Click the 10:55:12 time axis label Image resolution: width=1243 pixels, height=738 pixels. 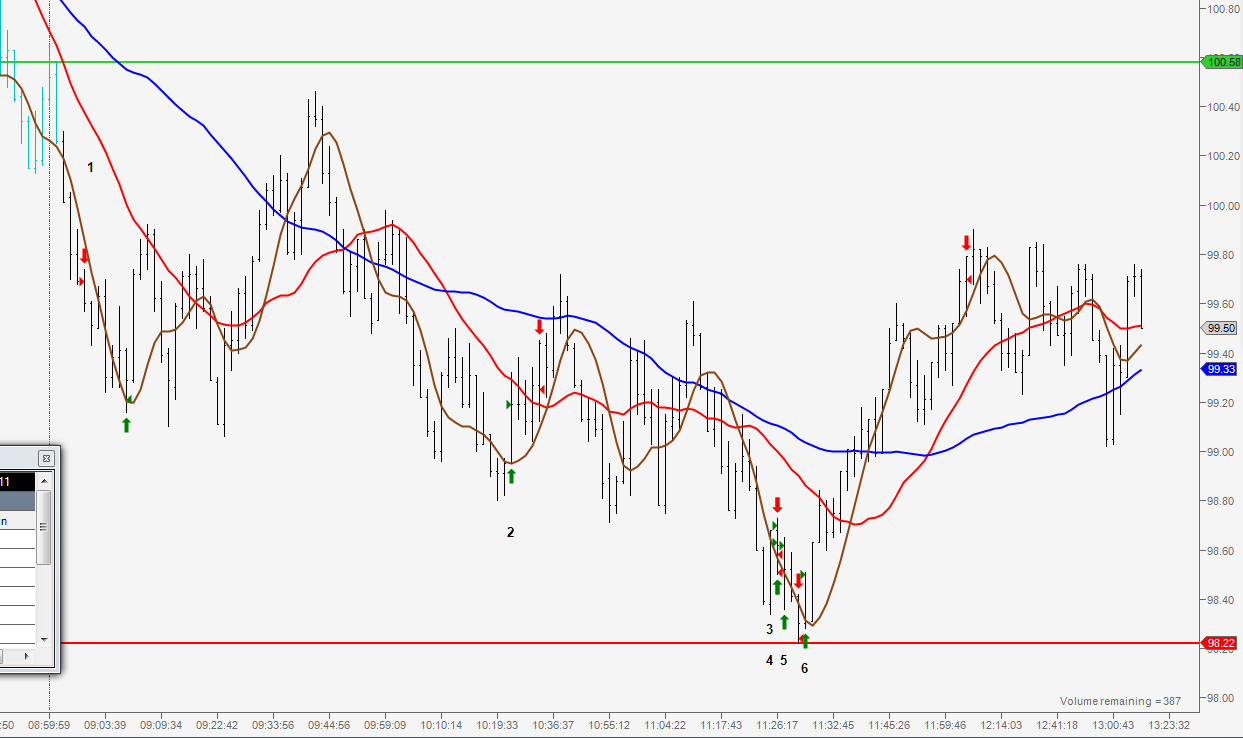pyautogui.click(x=609, y=725)
